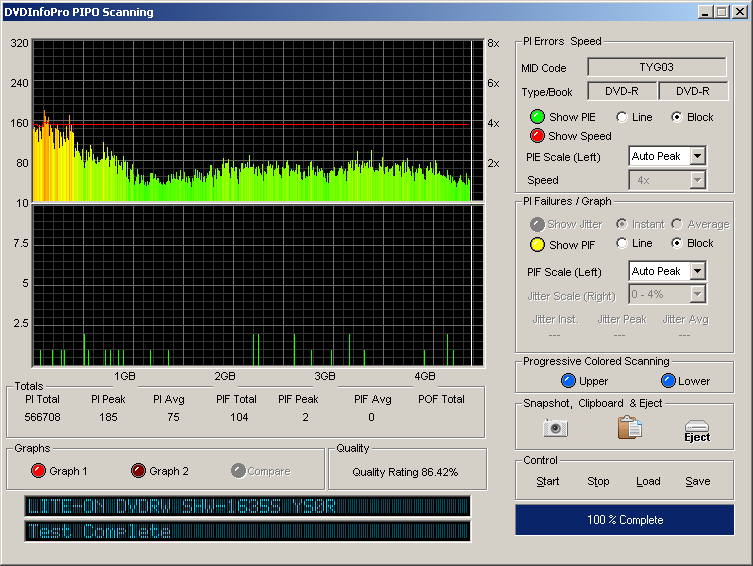753x566 pixels.
Task: Copy results using the clipboard icon
Action: tap(630, 427)
